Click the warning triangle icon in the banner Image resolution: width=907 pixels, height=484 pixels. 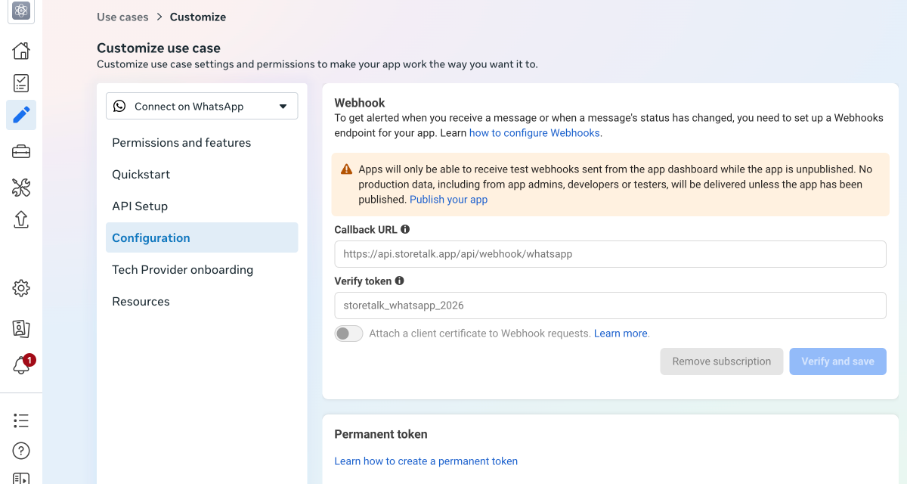pos(346,169)
